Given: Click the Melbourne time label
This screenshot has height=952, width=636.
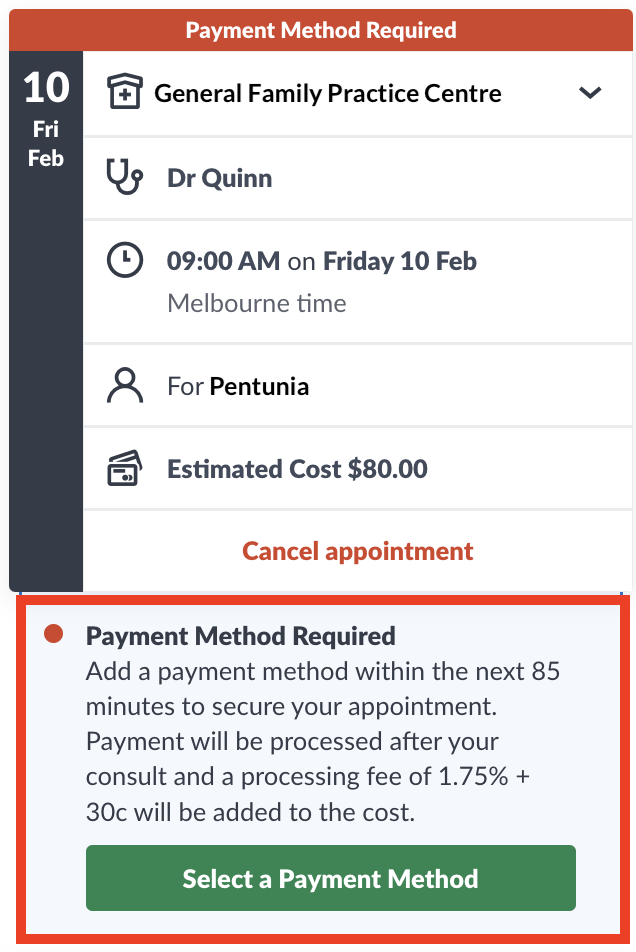Looking at the screenshot, I should tap(257, 303).
